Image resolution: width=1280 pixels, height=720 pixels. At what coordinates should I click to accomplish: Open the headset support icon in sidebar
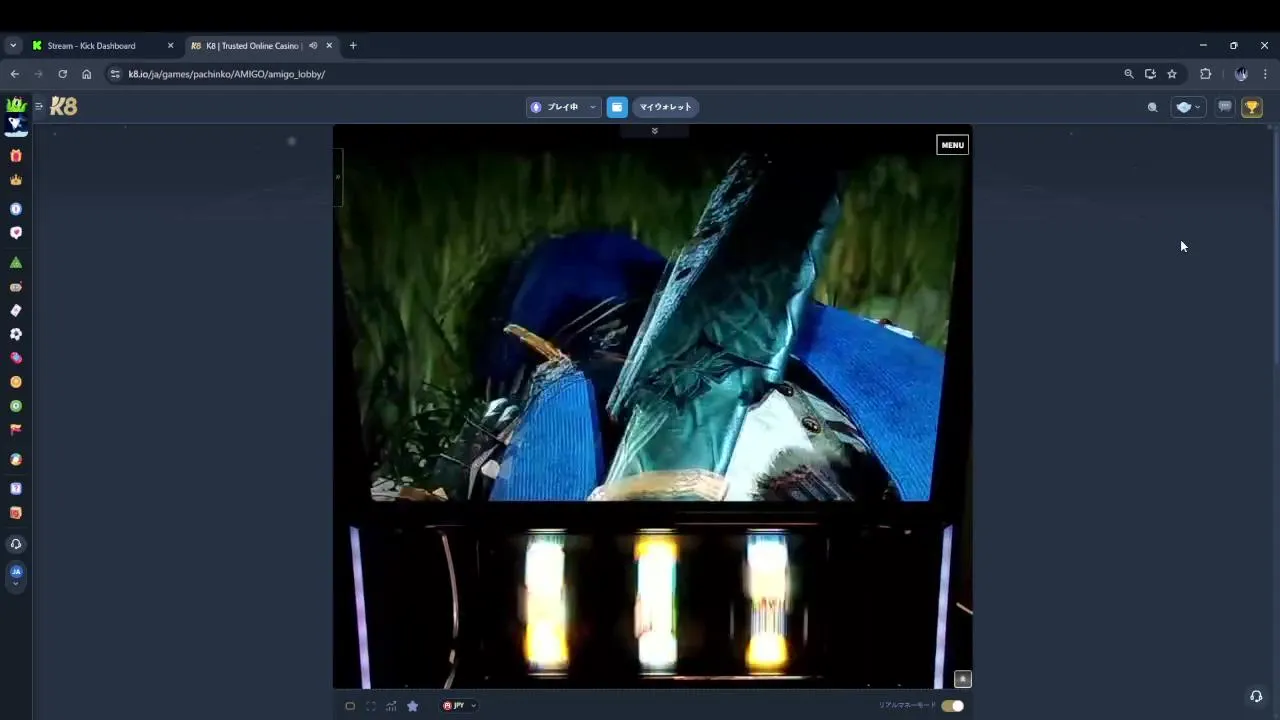(15, 544)
